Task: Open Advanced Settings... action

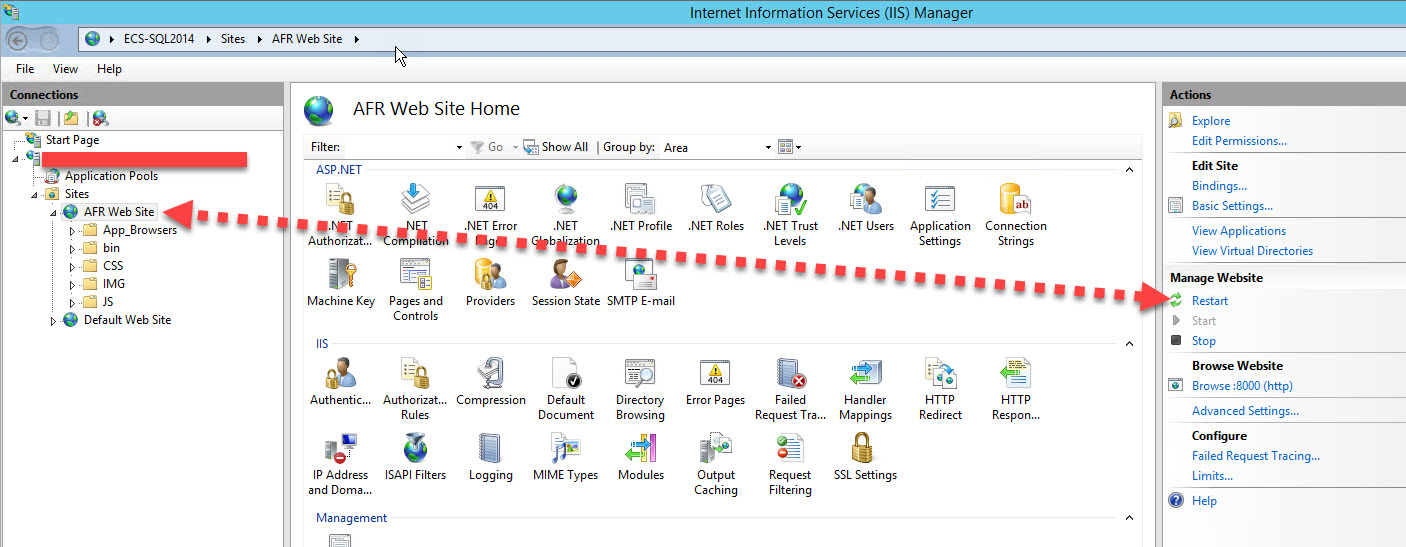Action: tap(1245, 411)
